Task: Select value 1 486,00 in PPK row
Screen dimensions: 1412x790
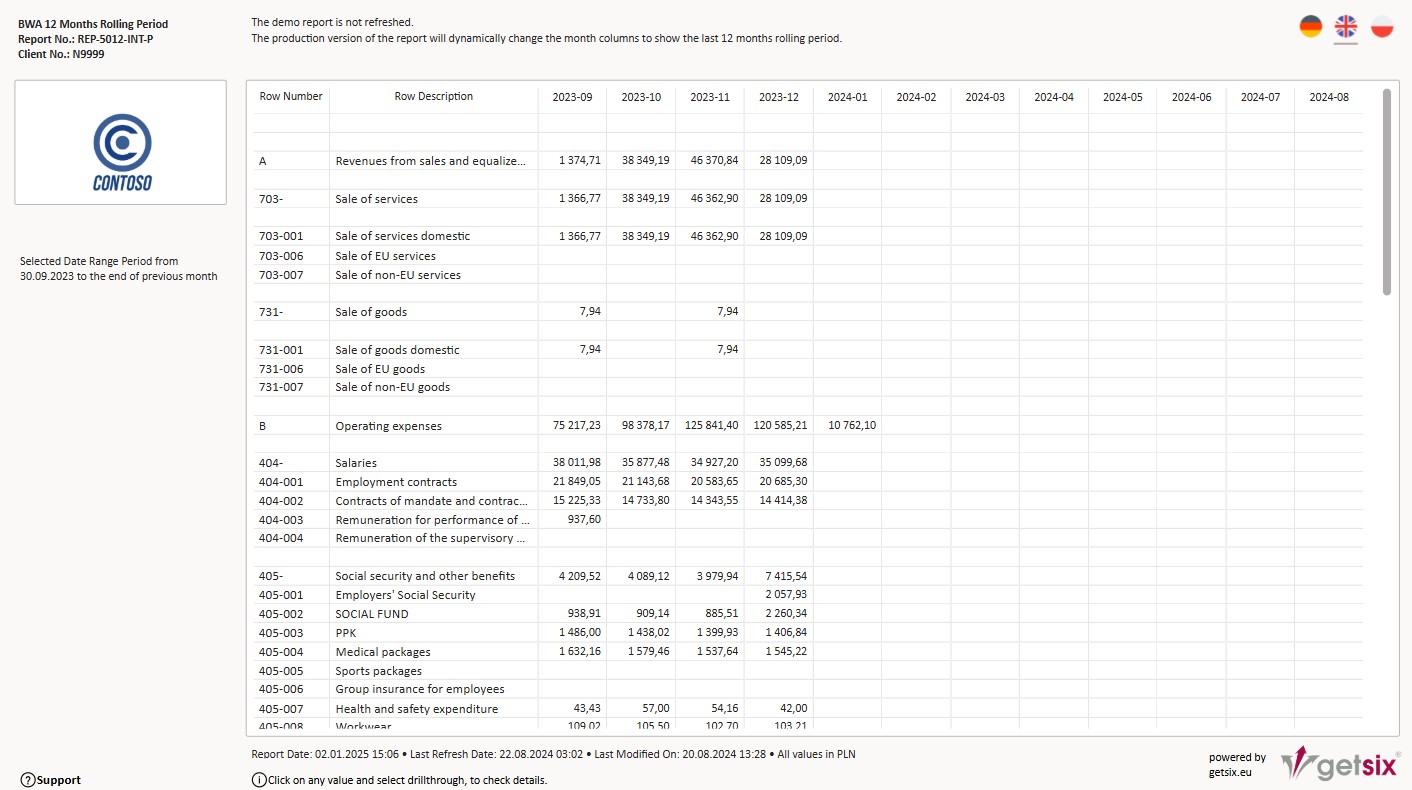Action: (580, 633)
